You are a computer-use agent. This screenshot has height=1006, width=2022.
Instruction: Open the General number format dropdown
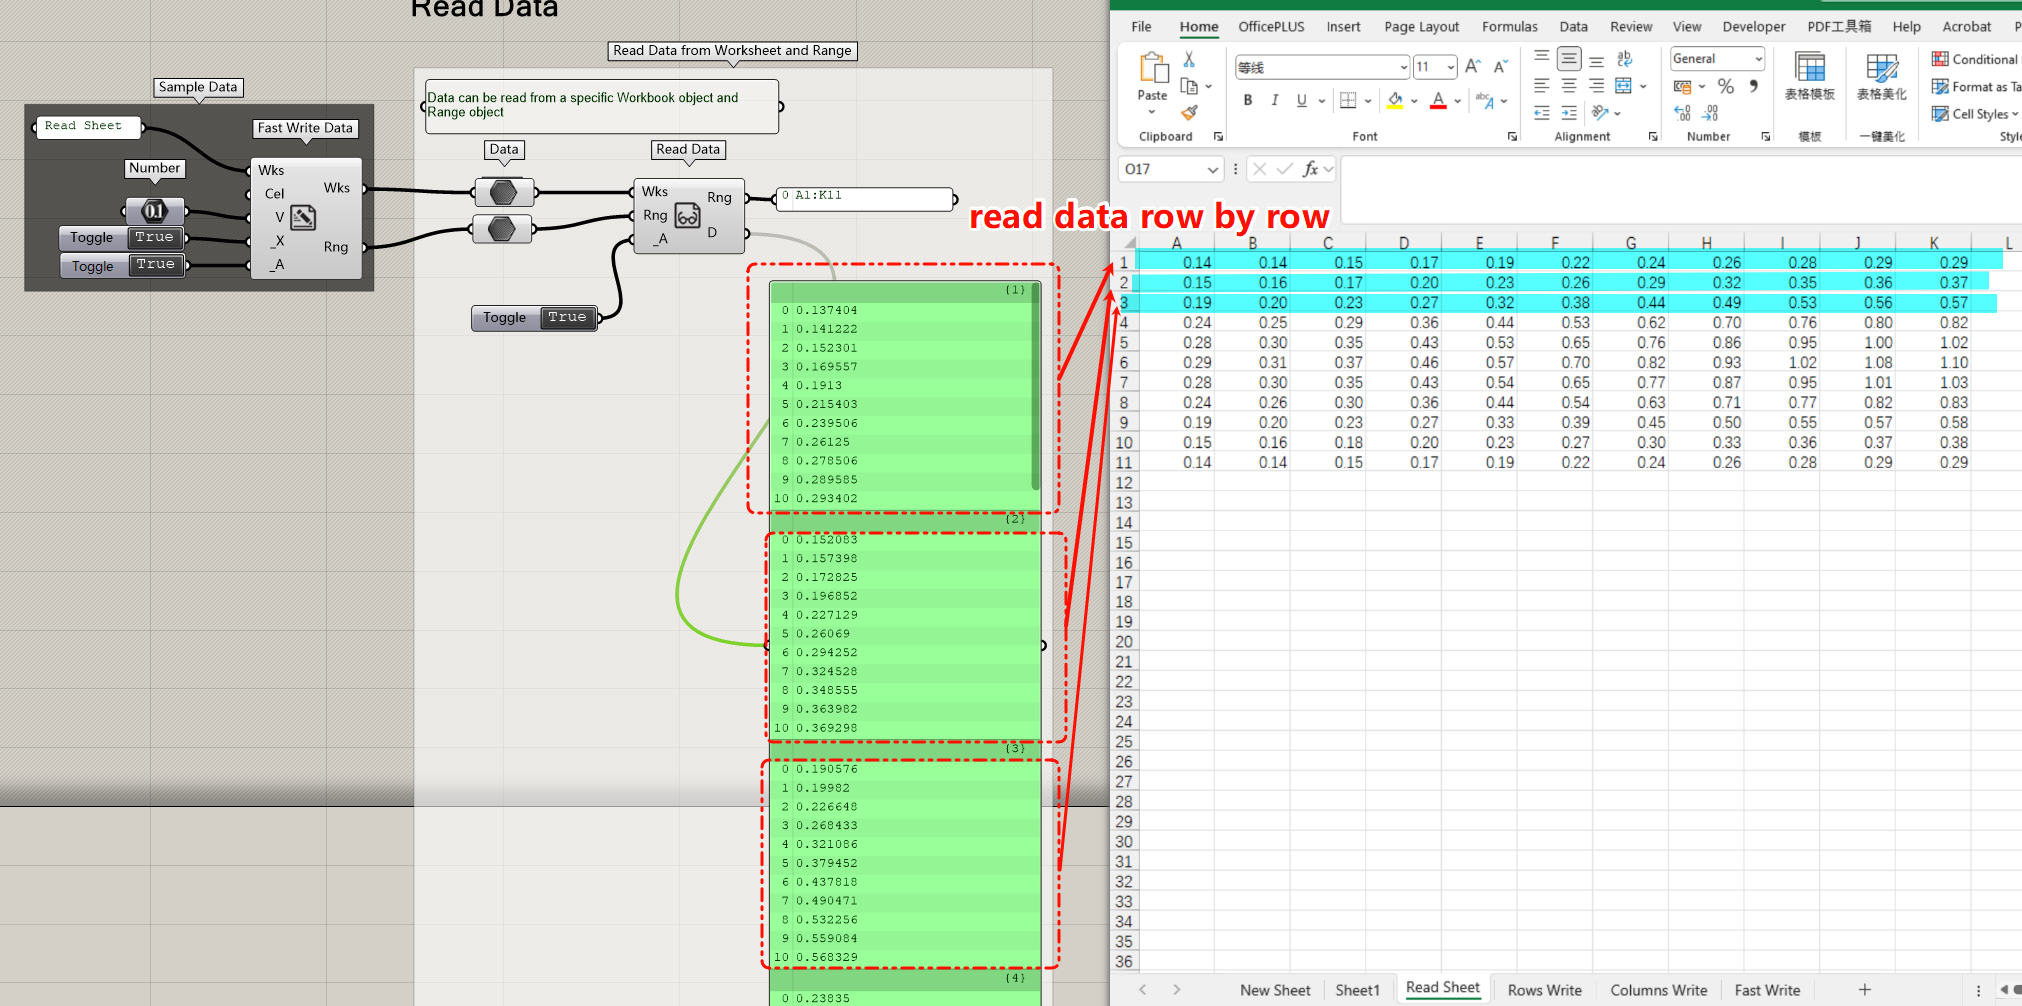[x=1758, y=59]
